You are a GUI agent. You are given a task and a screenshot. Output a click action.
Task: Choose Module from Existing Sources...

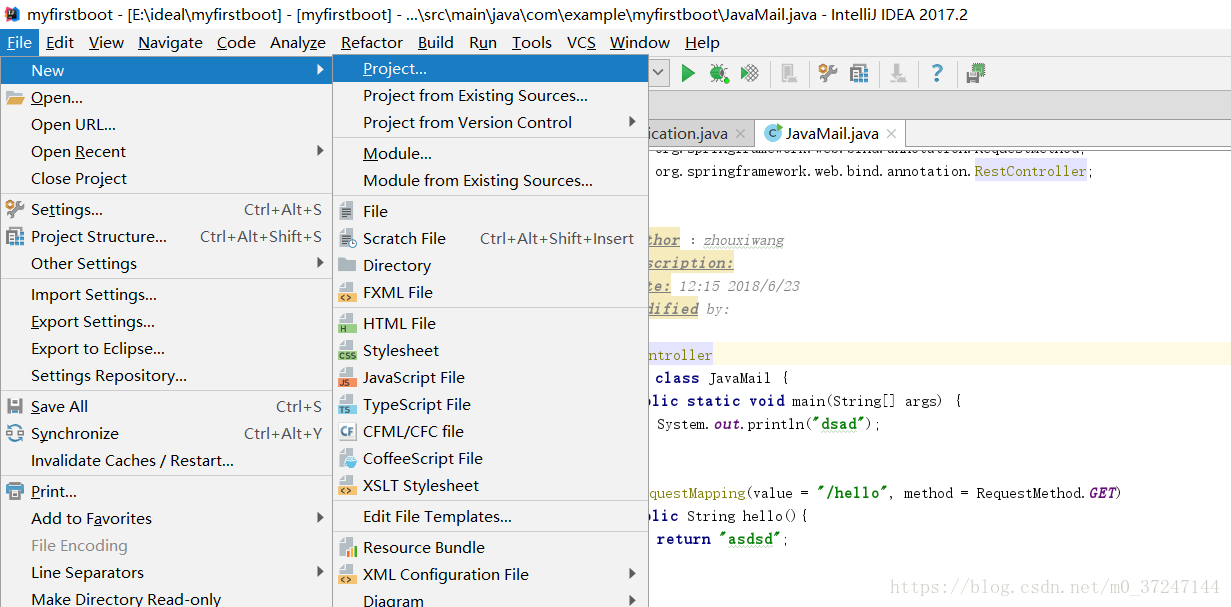tap(490, 181)
